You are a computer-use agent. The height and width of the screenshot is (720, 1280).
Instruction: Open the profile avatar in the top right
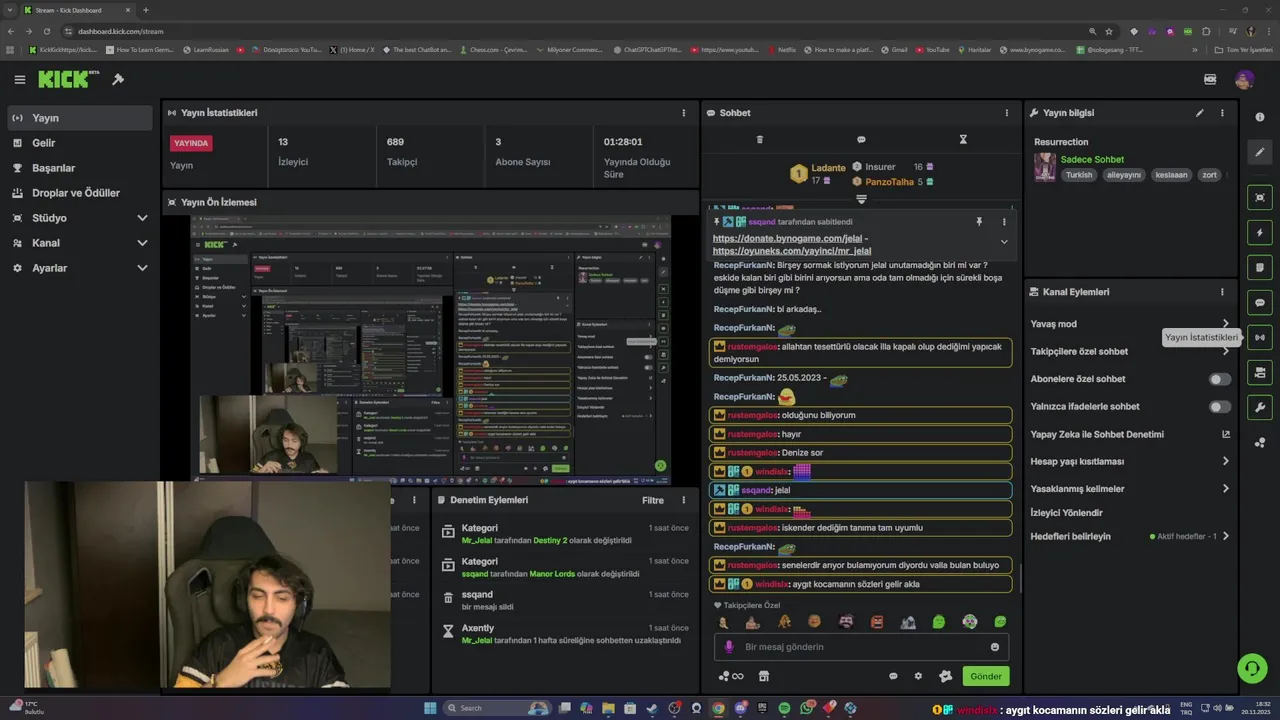[x=1244, y=79]
